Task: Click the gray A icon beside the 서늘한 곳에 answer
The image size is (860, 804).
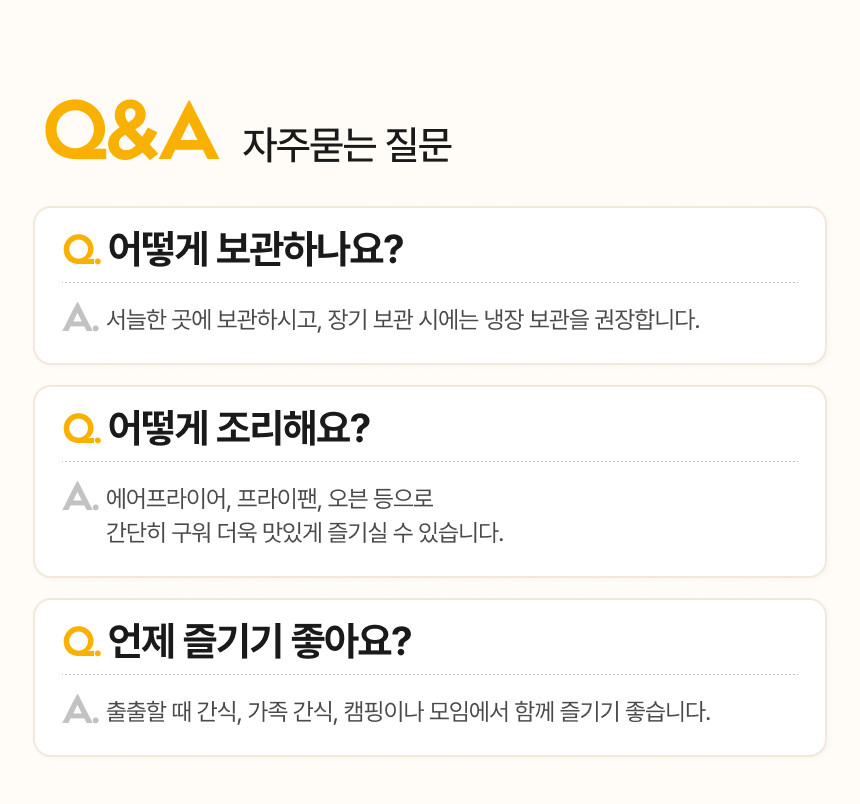Action: click(79, 320)
